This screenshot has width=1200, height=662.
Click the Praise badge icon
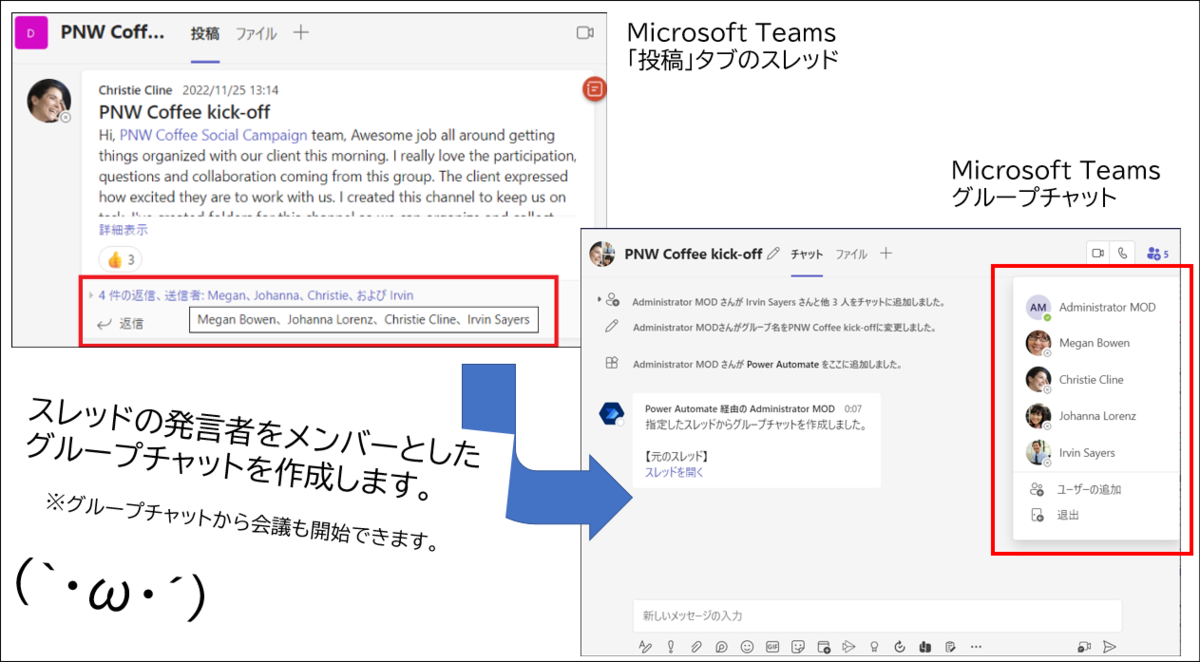pyautogui.click(x=874, y=647)
